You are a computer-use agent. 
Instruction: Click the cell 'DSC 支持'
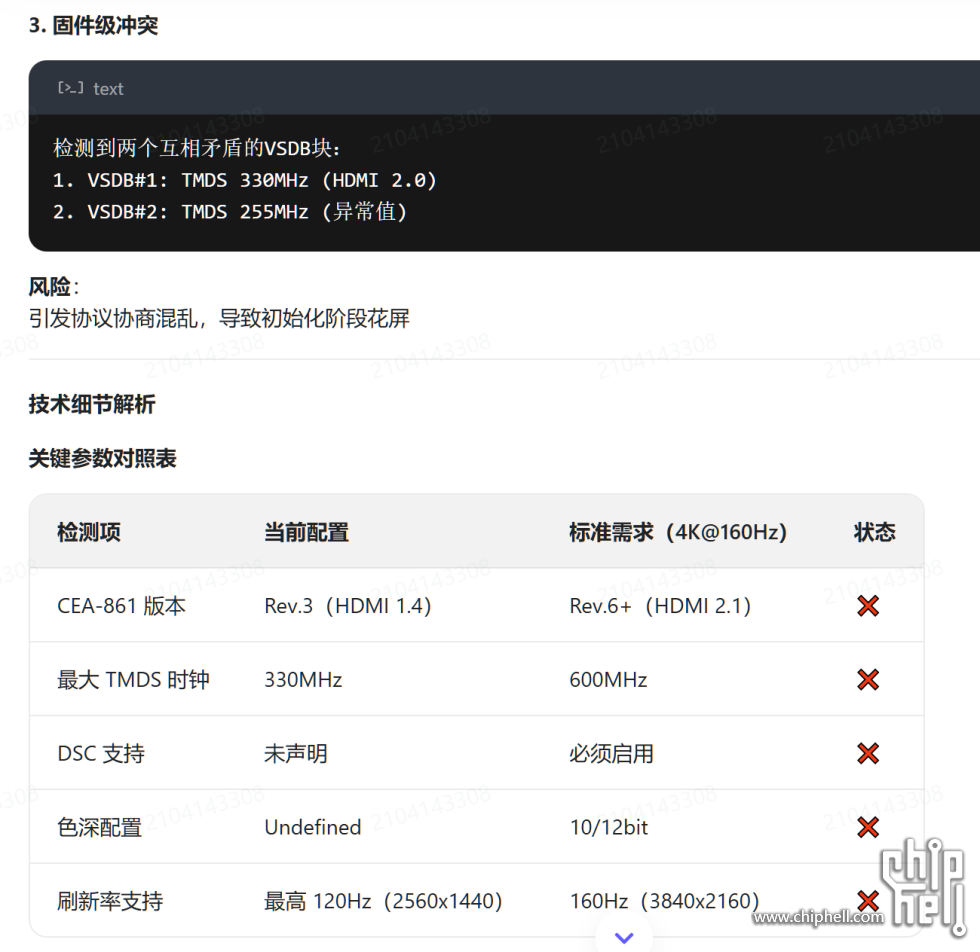(x=101, y=753)
